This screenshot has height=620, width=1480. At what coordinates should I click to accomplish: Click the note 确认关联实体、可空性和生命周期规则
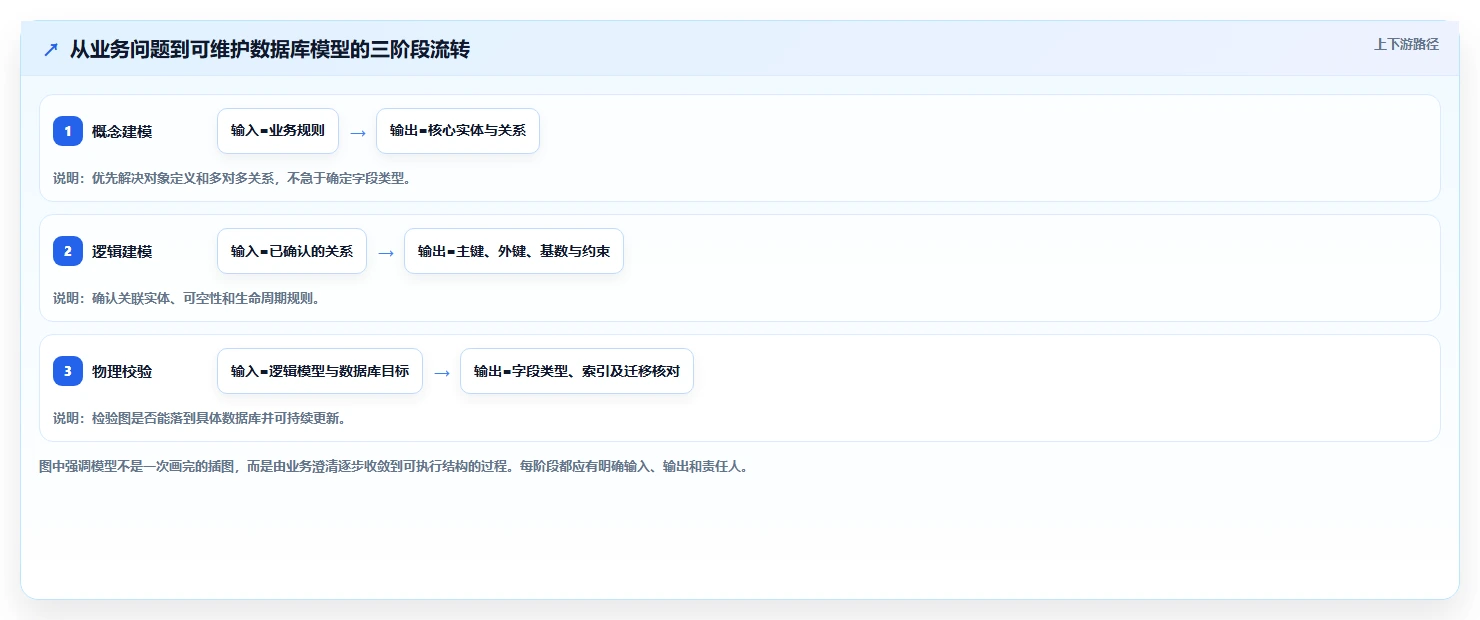(186, 299)
